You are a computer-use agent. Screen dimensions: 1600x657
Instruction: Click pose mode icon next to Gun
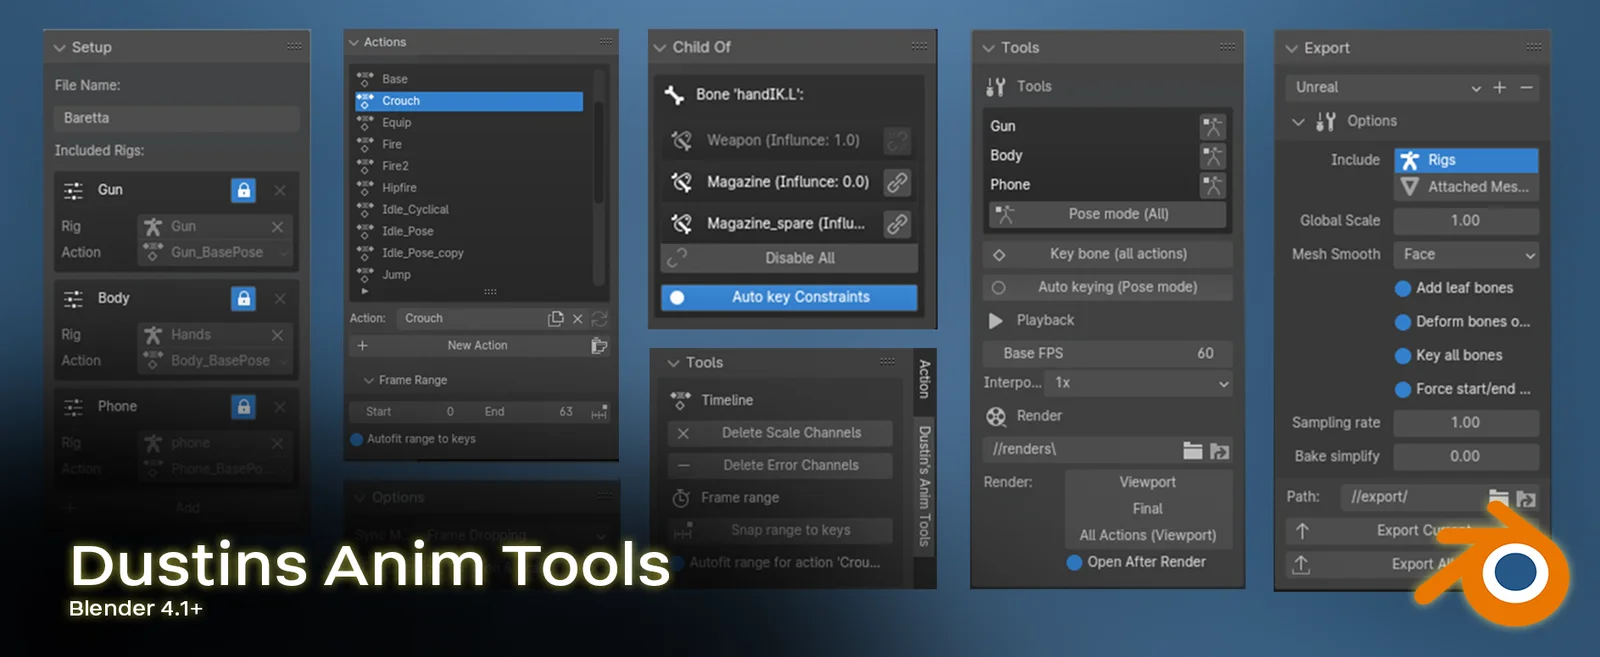coord(1212,126)
